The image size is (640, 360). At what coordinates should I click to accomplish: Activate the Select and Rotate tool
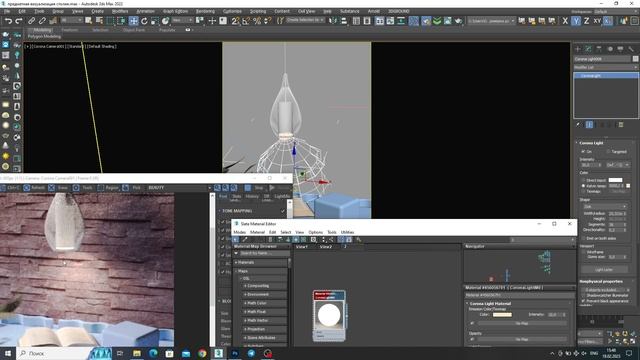pyautogui.click(x=144, y=21)
